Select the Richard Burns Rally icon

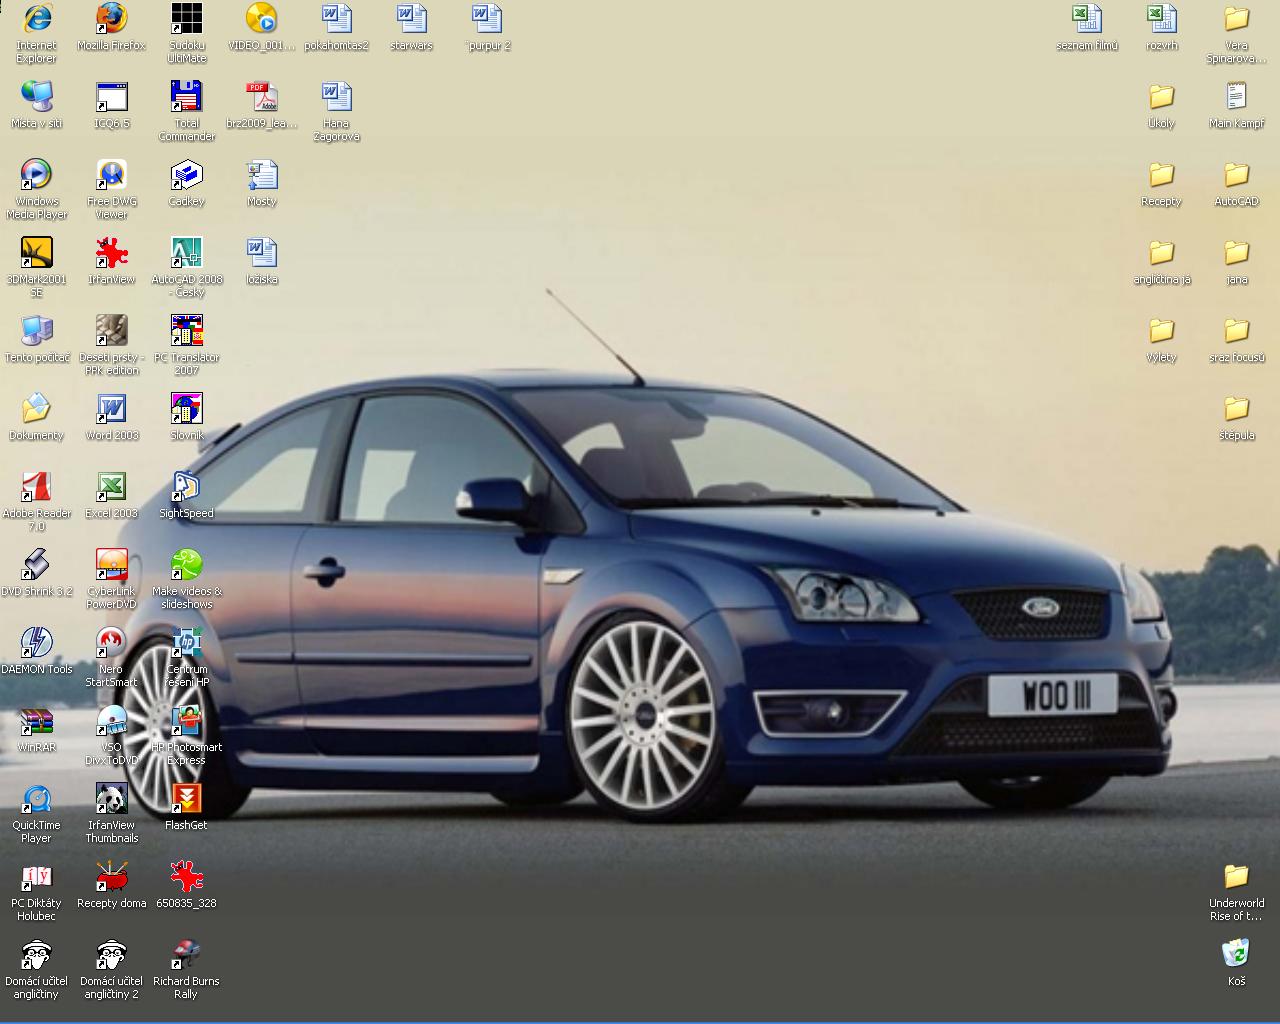point(186,955)
